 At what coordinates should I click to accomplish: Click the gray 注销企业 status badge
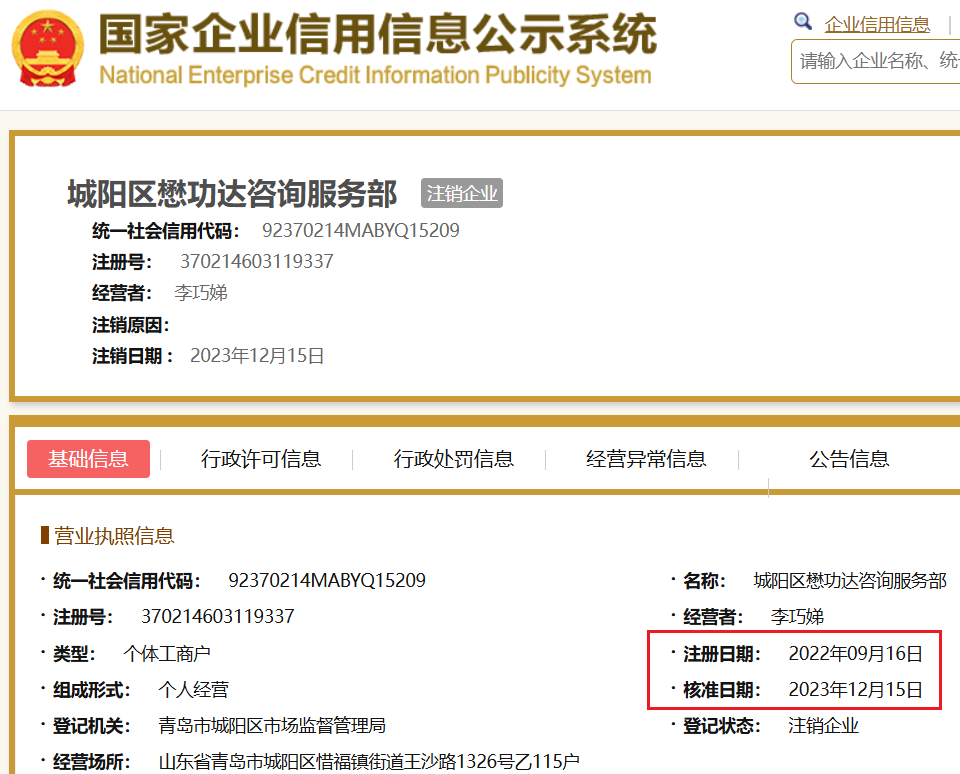[x=461, y=193]
